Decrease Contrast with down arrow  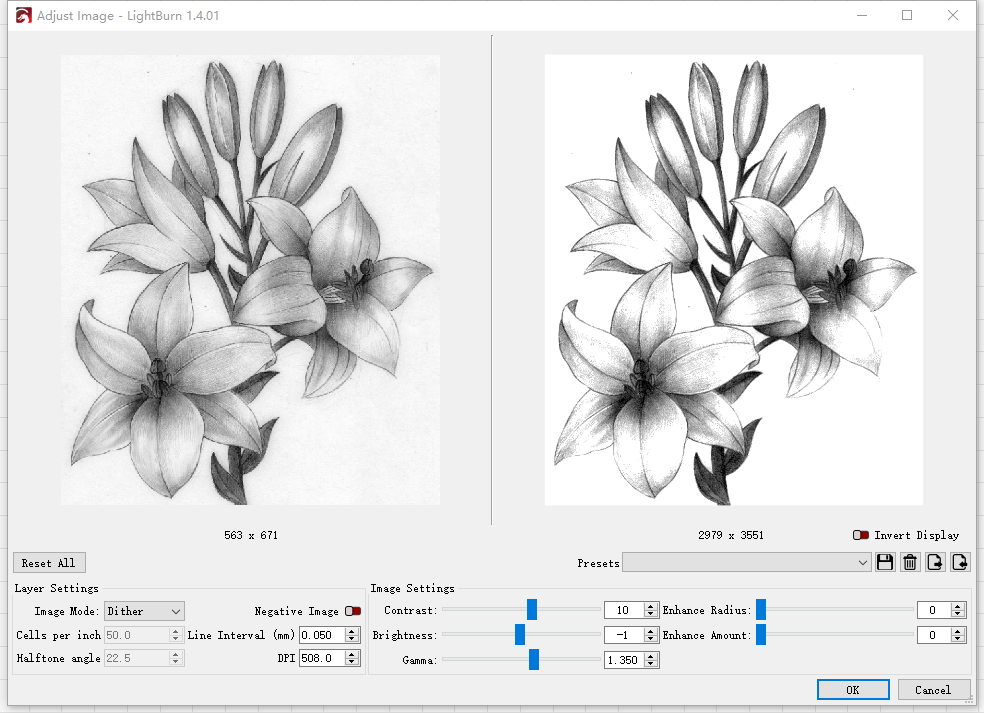pos(651,614)
